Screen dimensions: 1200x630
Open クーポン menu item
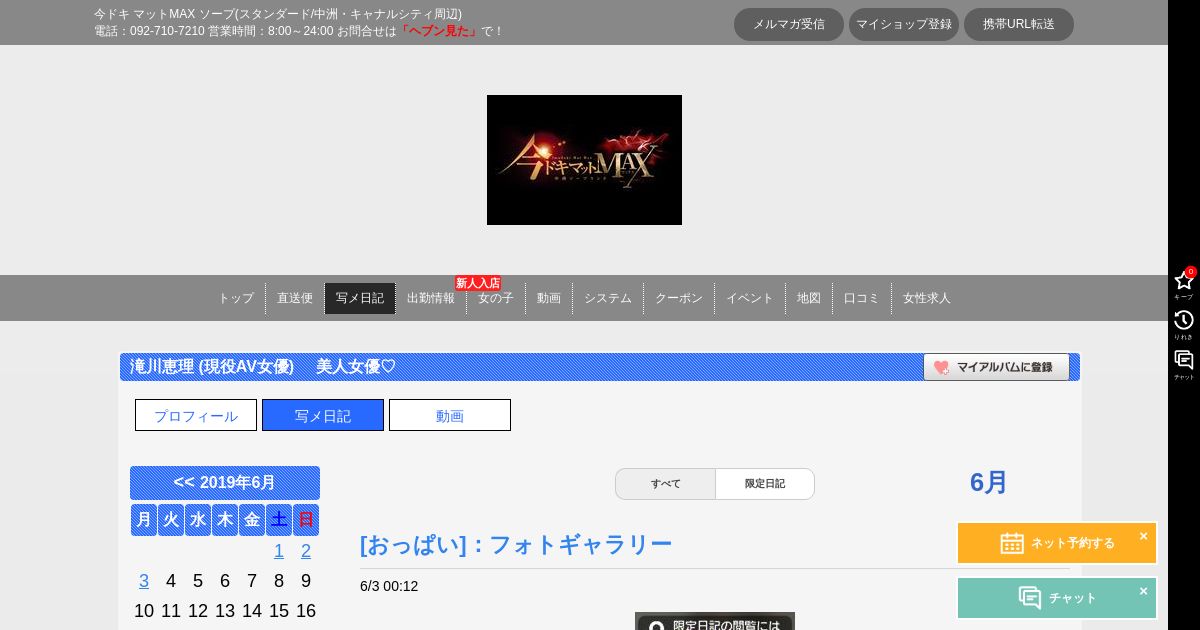pyautogui.click(x=679, y=298)
